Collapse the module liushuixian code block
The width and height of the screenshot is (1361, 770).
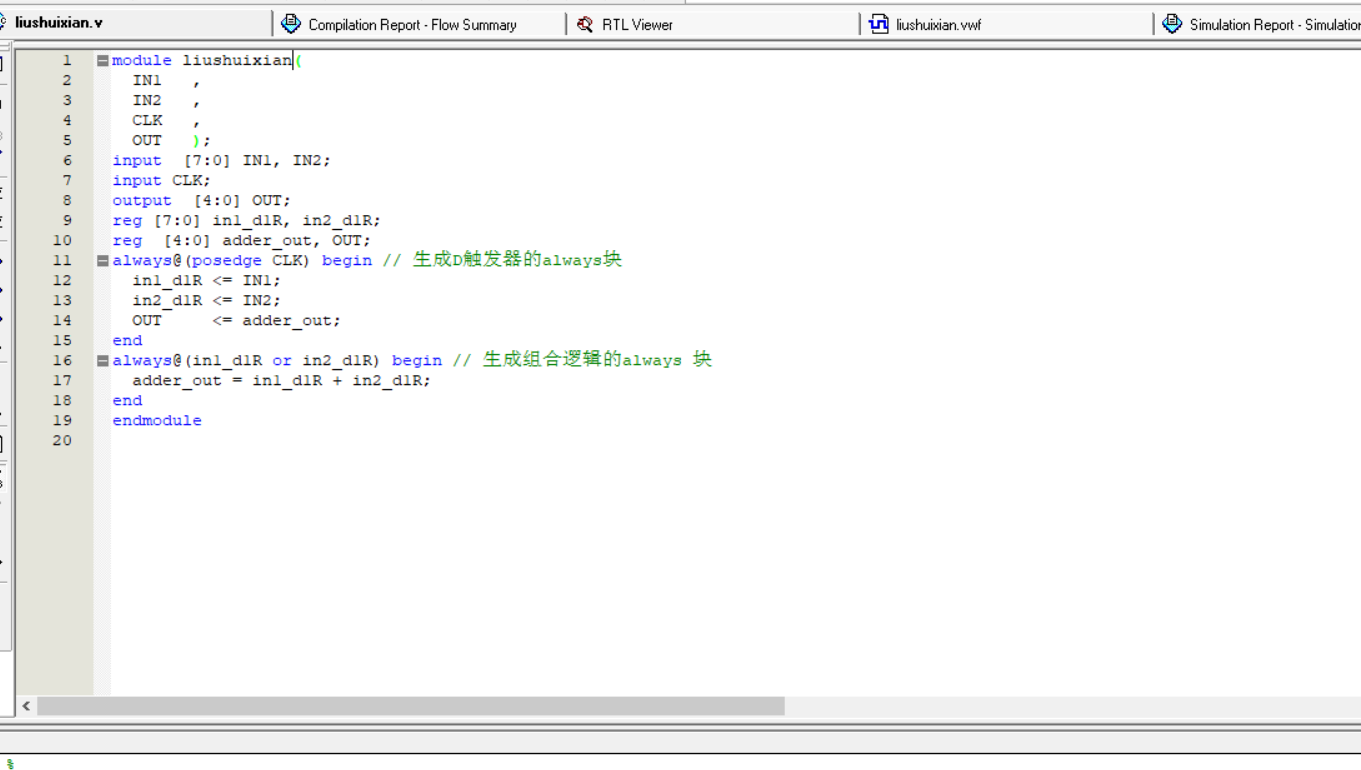point(102,61)
